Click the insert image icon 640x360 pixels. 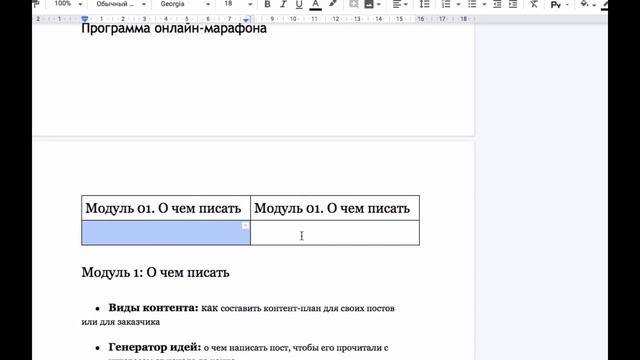click(369, 4)
